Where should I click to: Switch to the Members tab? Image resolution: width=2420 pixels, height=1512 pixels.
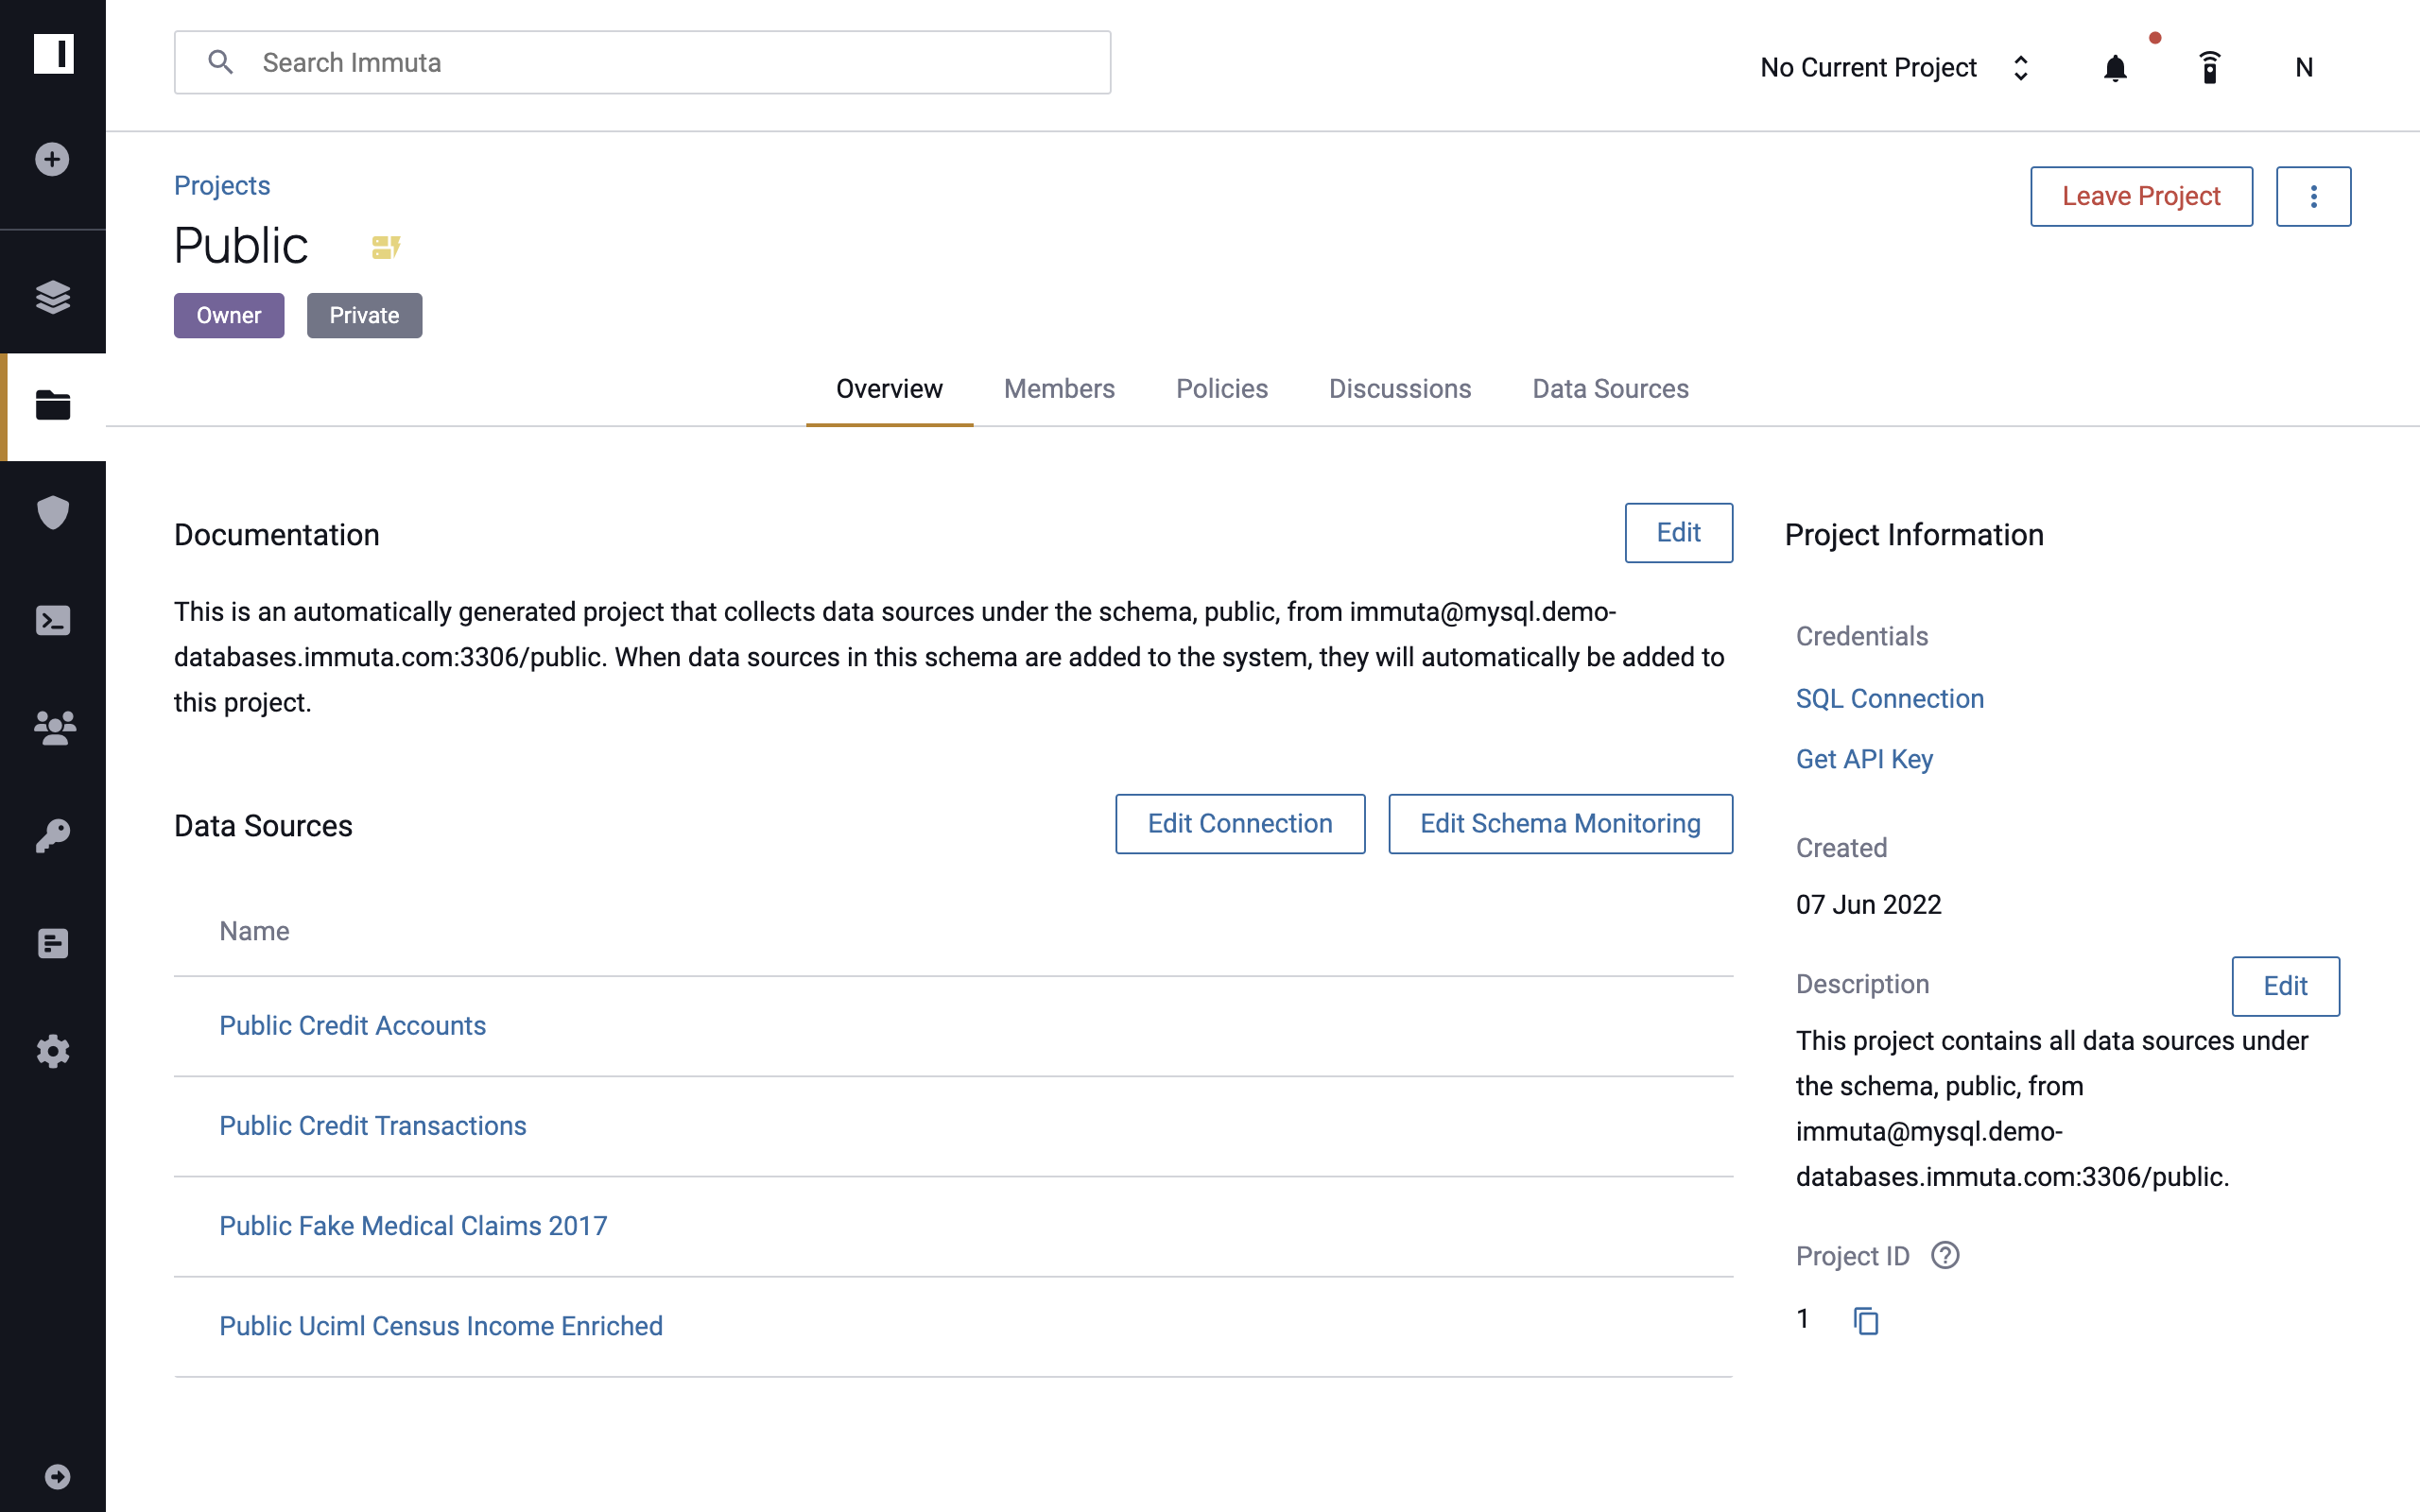[x=1060, y=387]
